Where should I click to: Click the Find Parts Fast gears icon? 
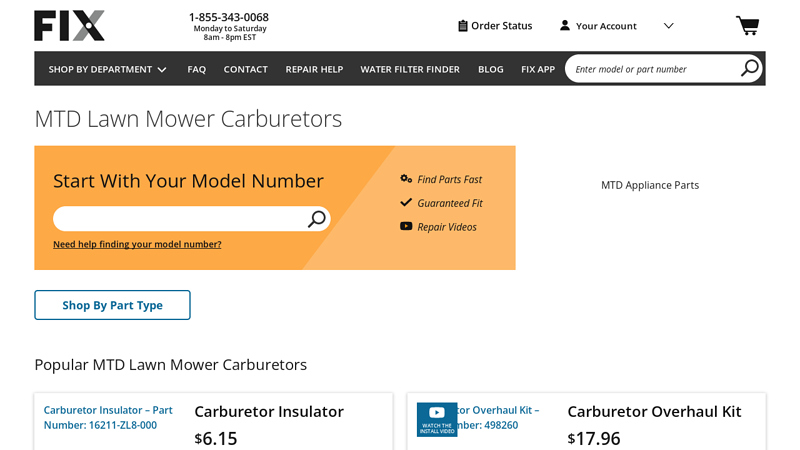tap(406, 179)
